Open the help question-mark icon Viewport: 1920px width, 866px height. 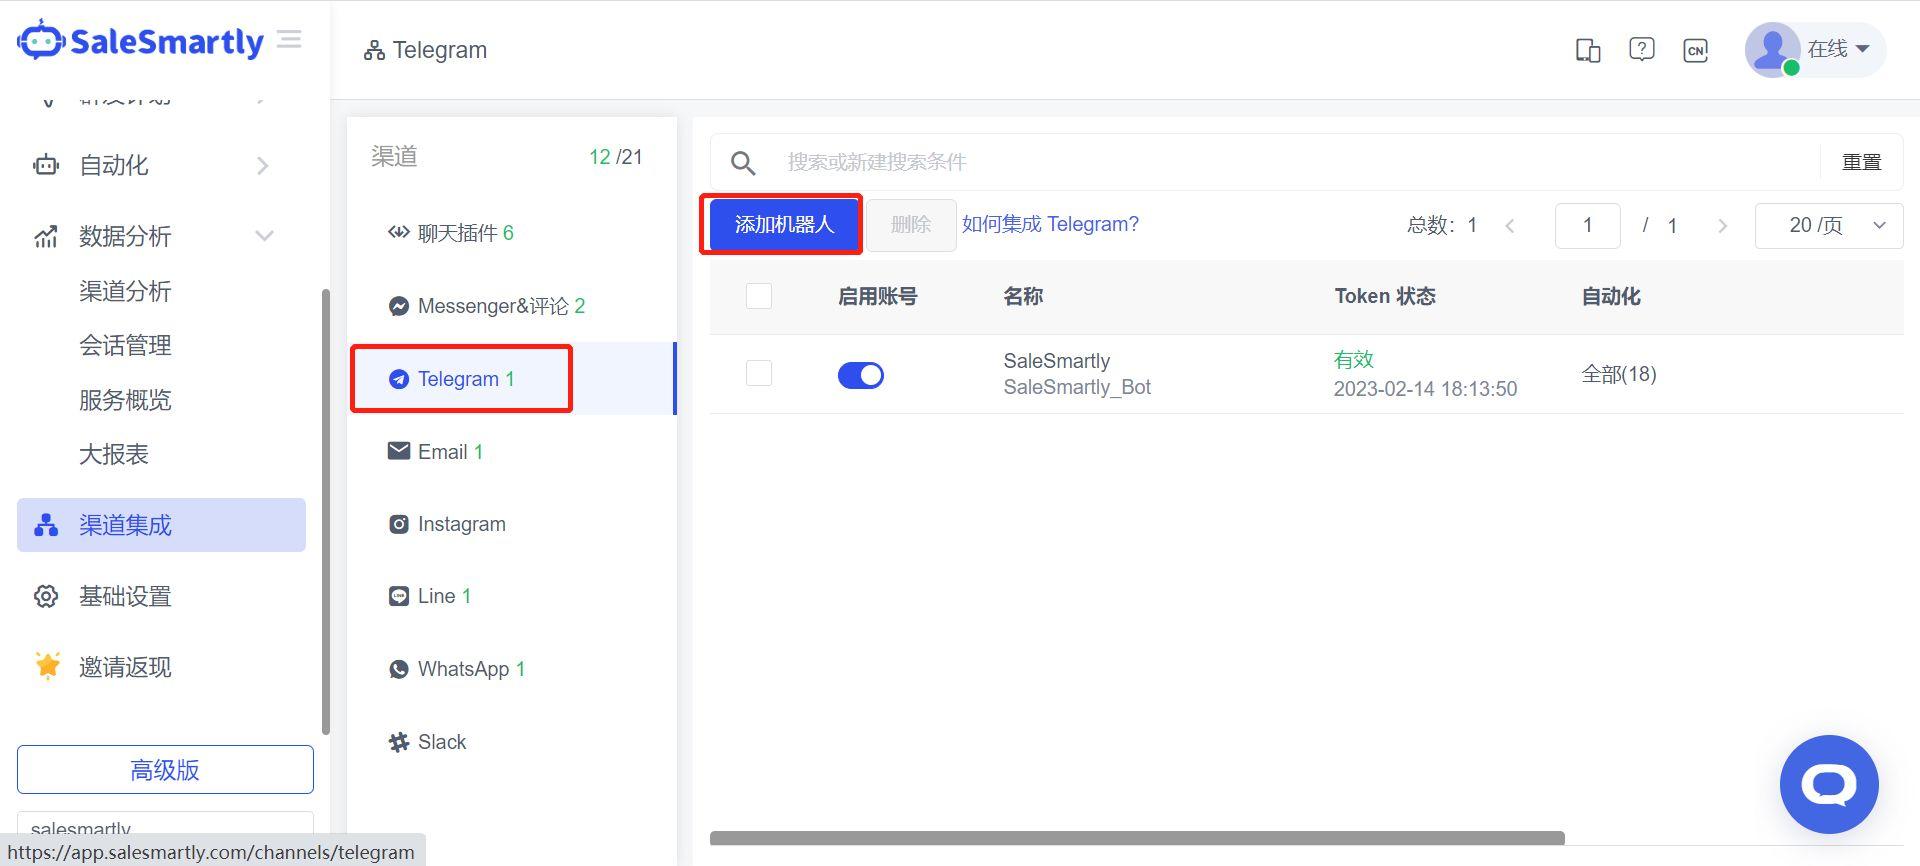(1641, 49)
